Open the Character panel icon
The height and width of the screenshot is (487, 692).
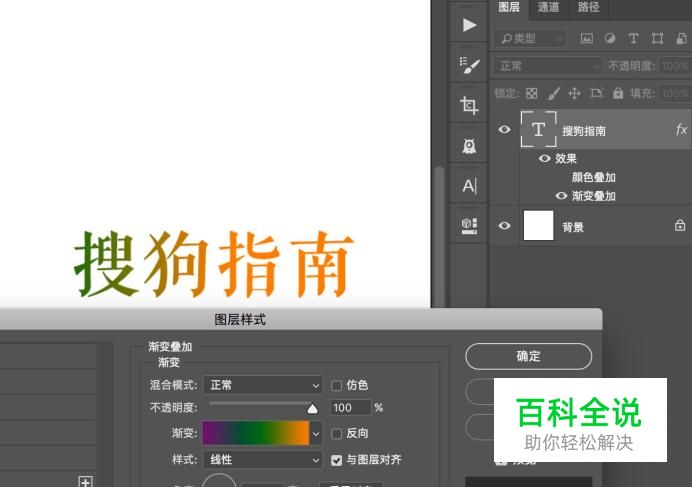(469, 186)
